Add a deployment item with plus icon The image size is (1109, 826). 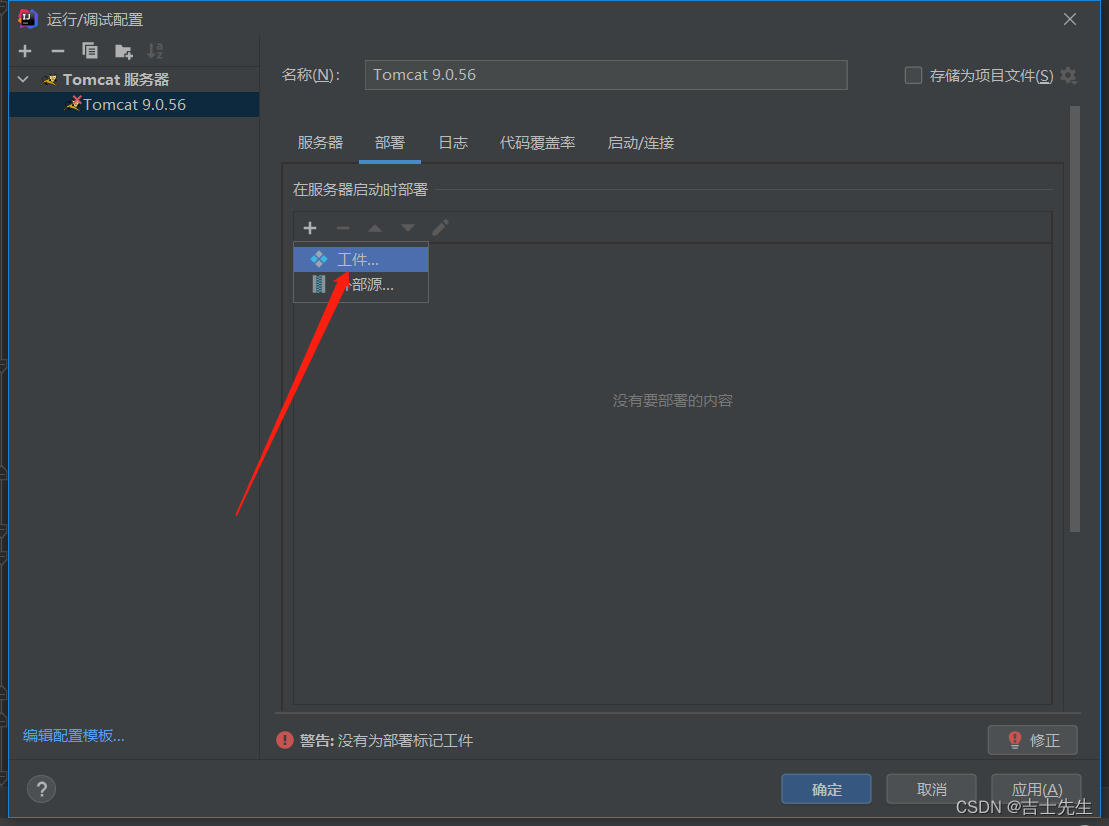point(310,228)
